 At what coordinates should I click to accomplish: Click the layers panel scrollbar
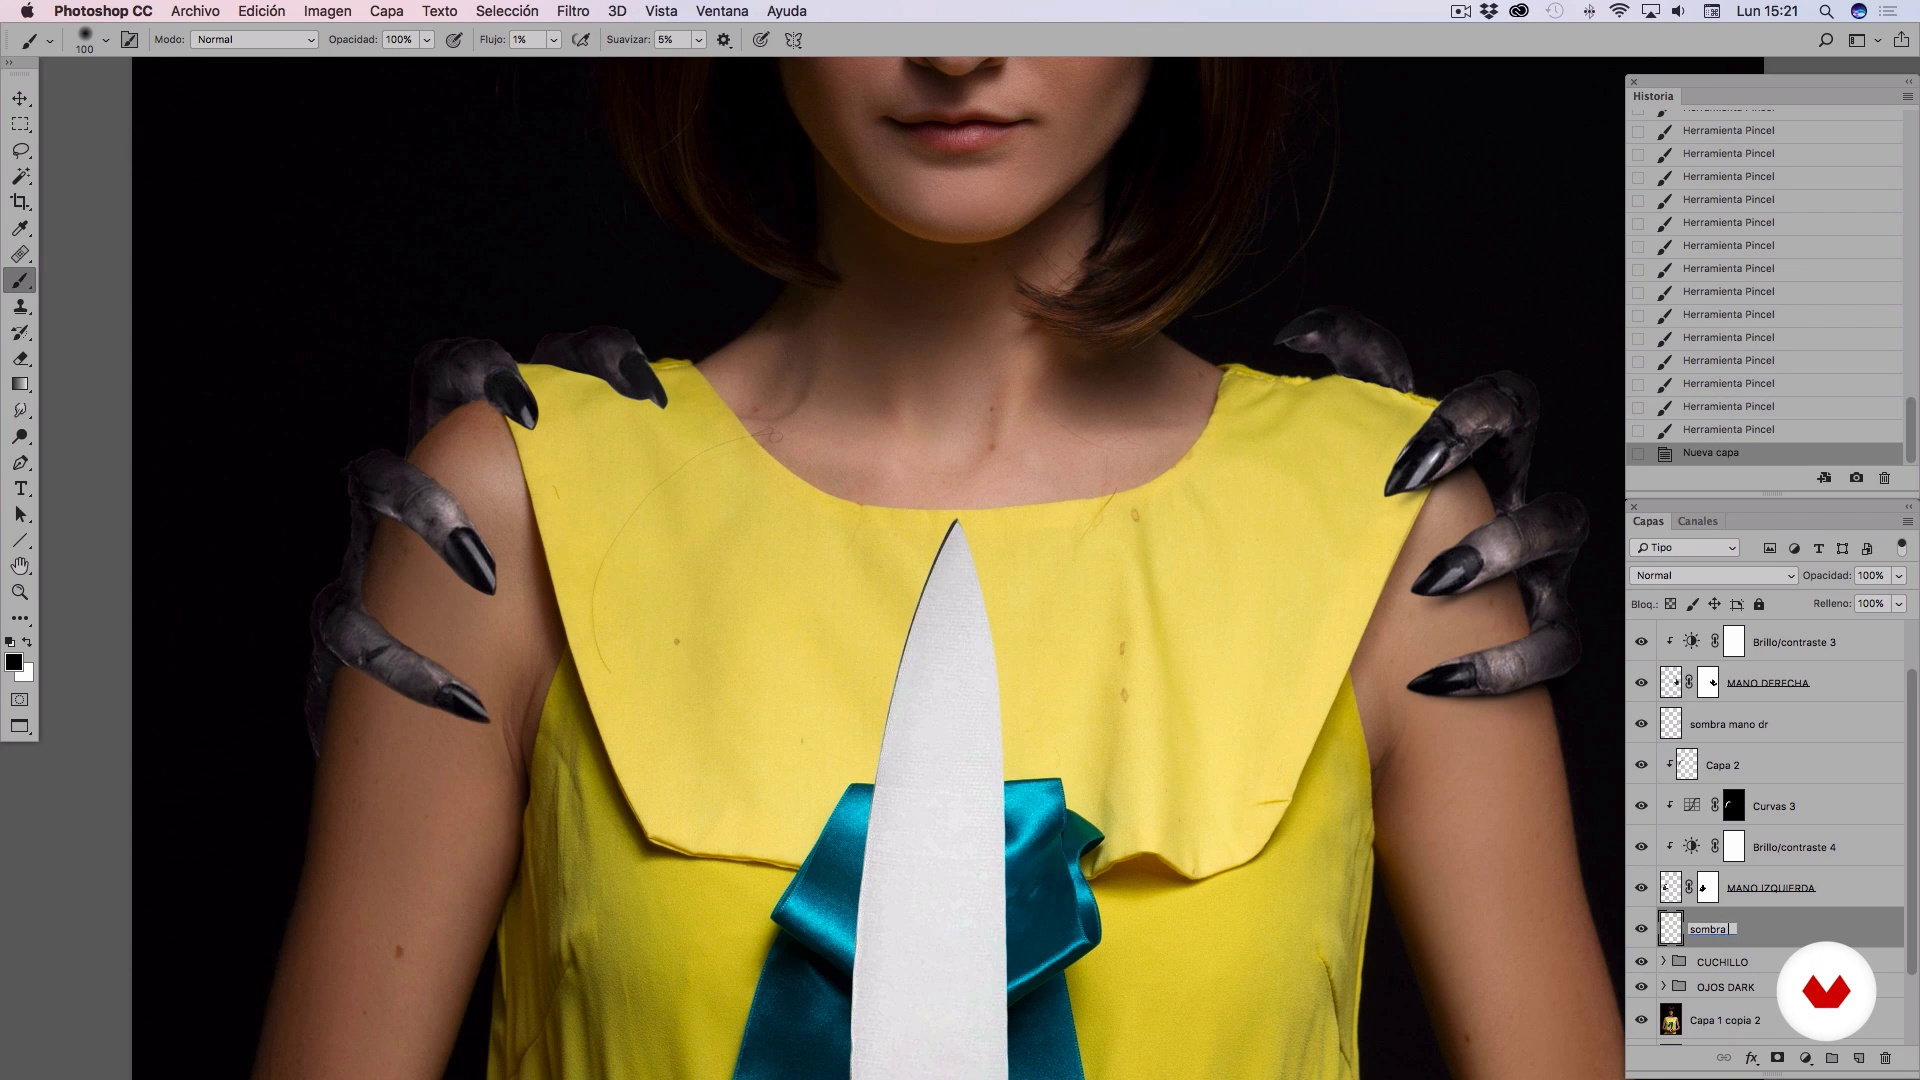1911,820
